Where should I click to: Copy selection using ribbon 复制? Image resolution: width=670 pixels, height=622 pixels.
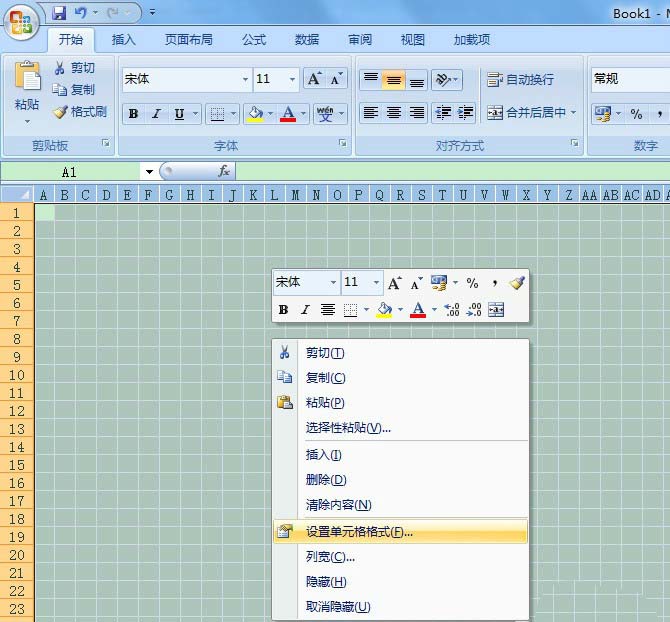[x=73, y=89]
